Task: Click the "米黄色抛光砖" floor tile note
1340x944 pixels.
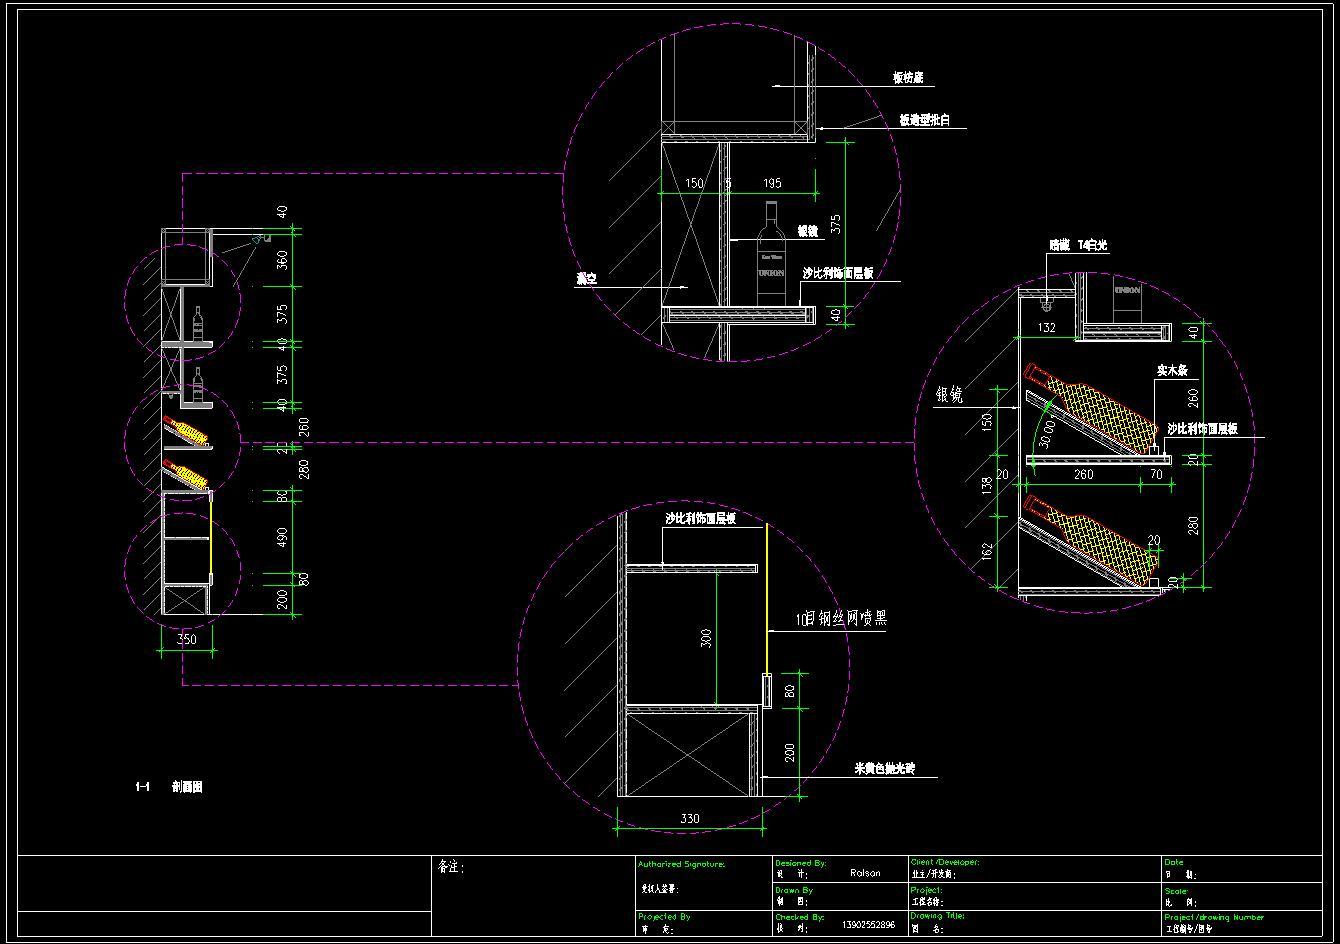Action: click(x=883, y=769)
